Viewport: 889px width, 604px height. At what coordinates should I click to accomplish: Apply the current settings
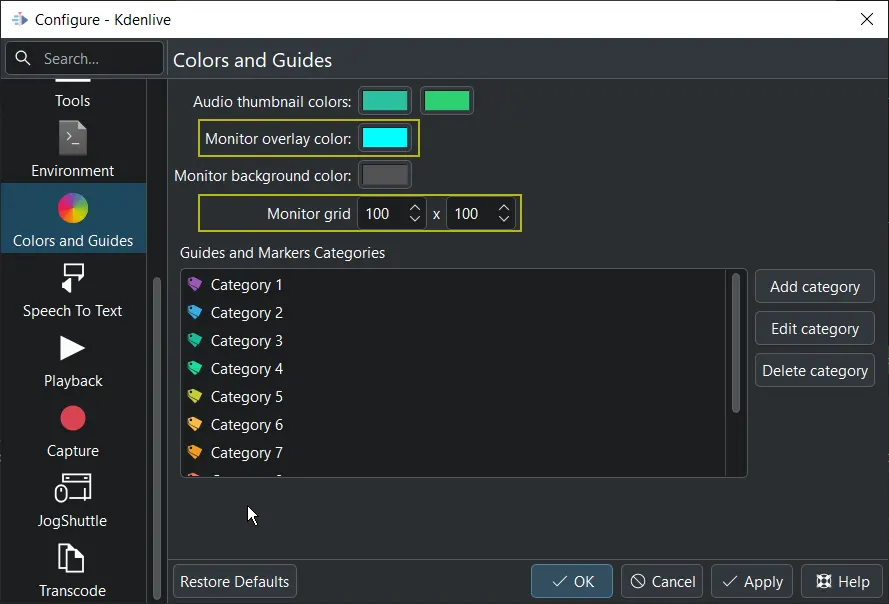752,581
